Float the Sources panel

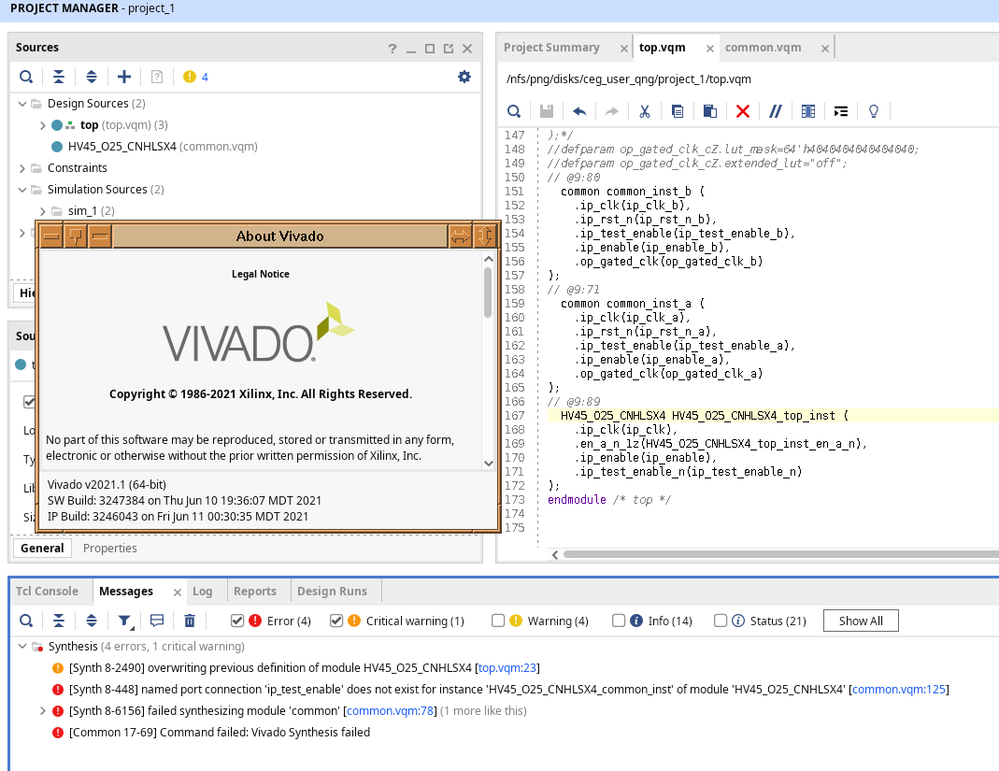click(x=449, y=48)
